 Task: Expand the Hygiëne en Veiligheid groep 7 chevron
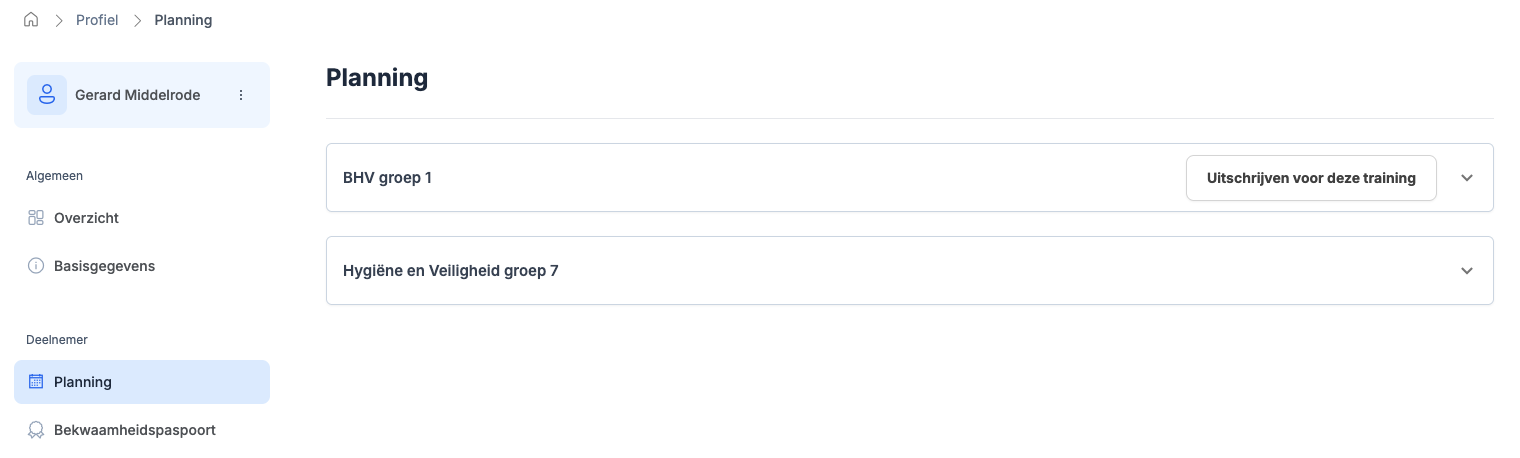coord(1467,270)
